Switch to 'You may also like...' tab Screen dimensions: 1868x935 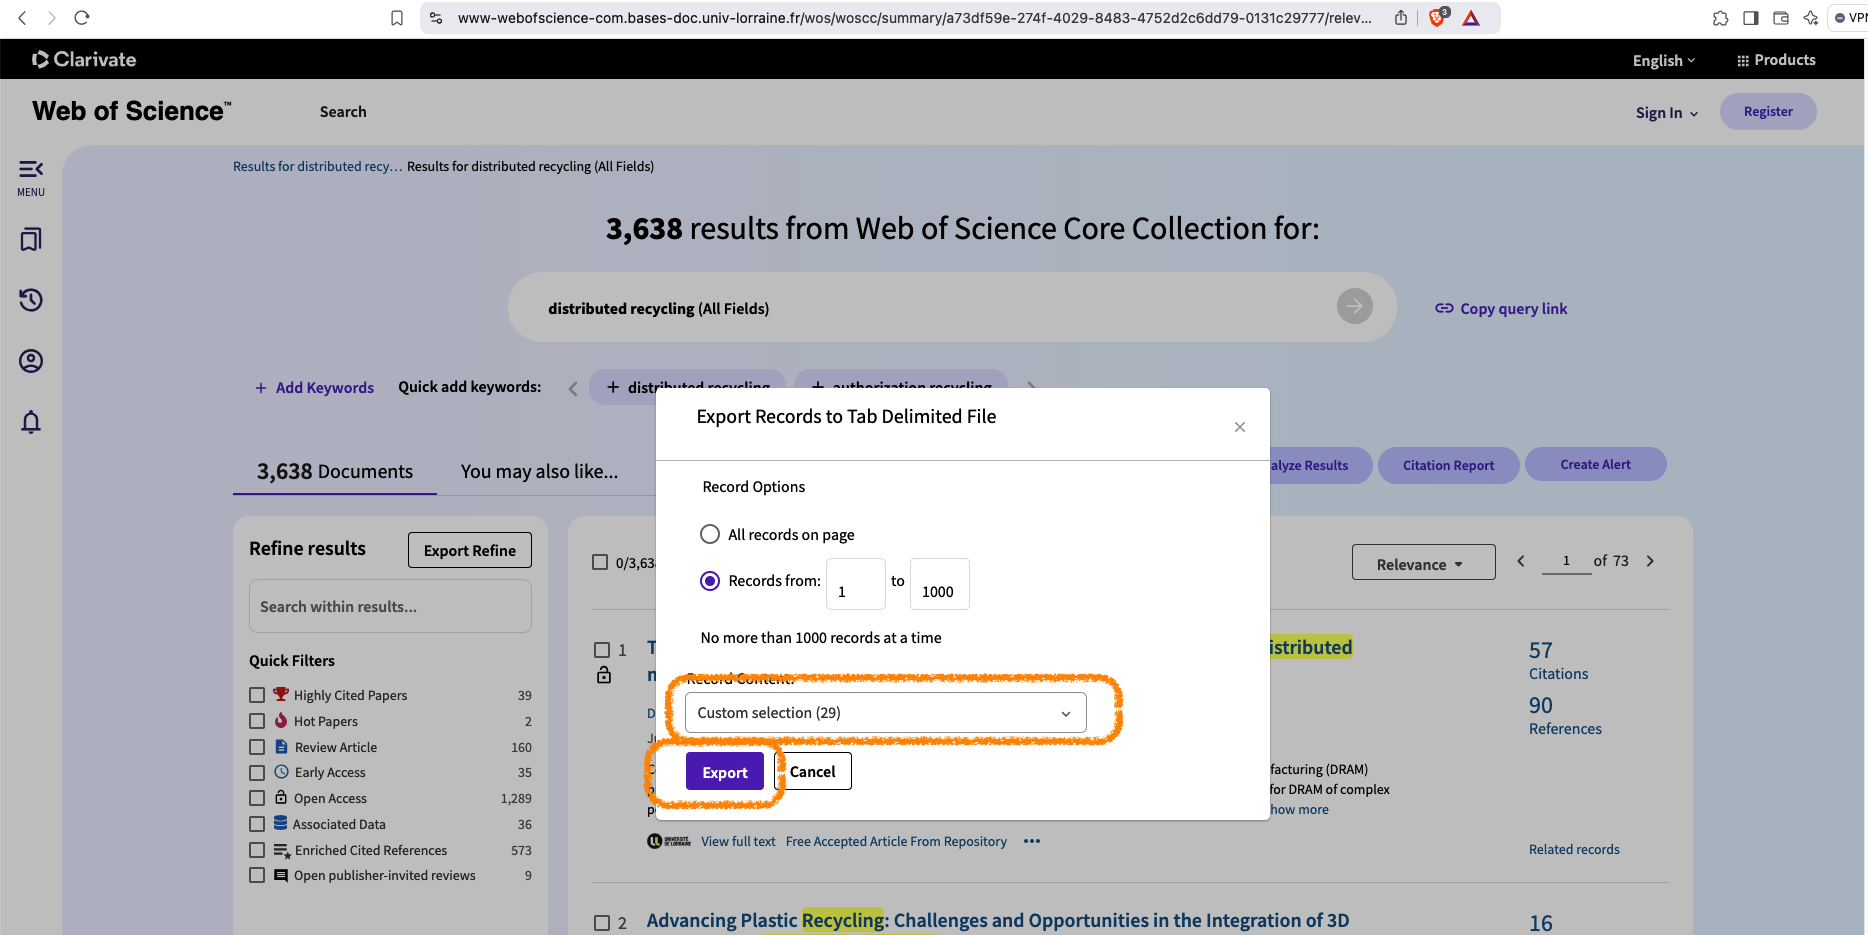(x=539, y=472)
